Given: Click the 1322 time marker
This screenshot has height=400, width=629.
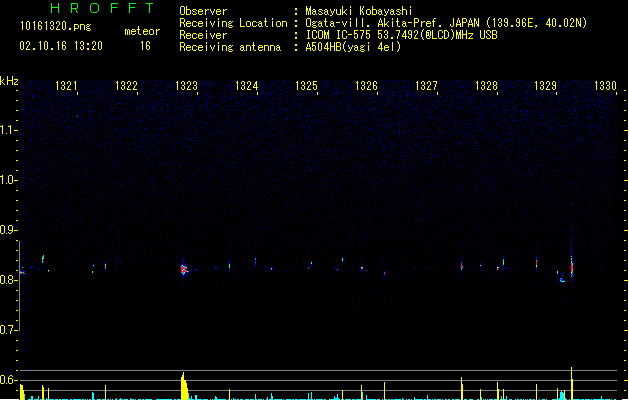Looking at the screenshot, I should click(x=126, y=86).
